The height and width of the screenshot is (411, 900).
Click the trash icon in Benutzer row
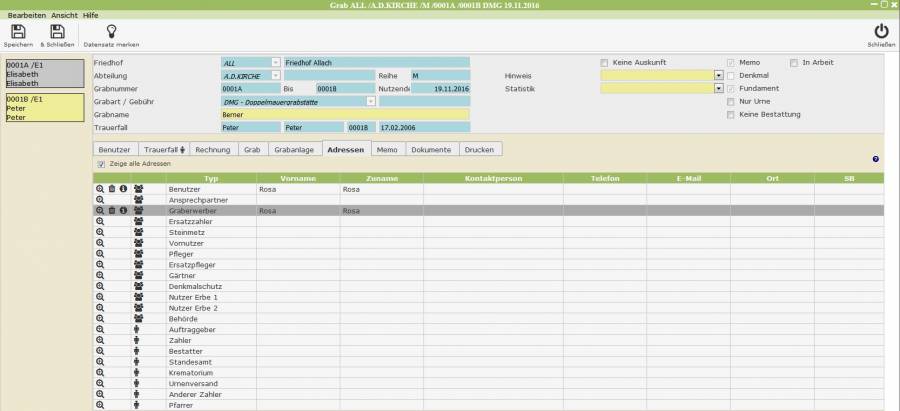111,188
